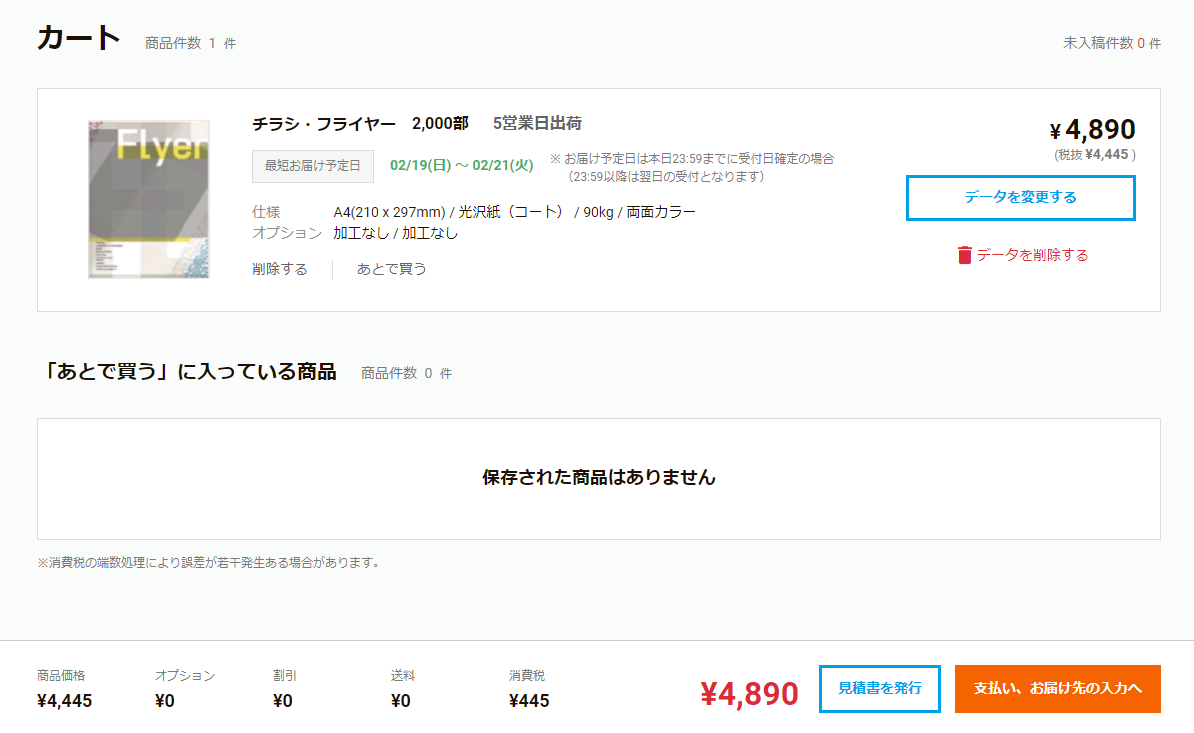Click the 保存された商品はありません empty box
This screenshot has height=733, width=1194.
(598, 478)
